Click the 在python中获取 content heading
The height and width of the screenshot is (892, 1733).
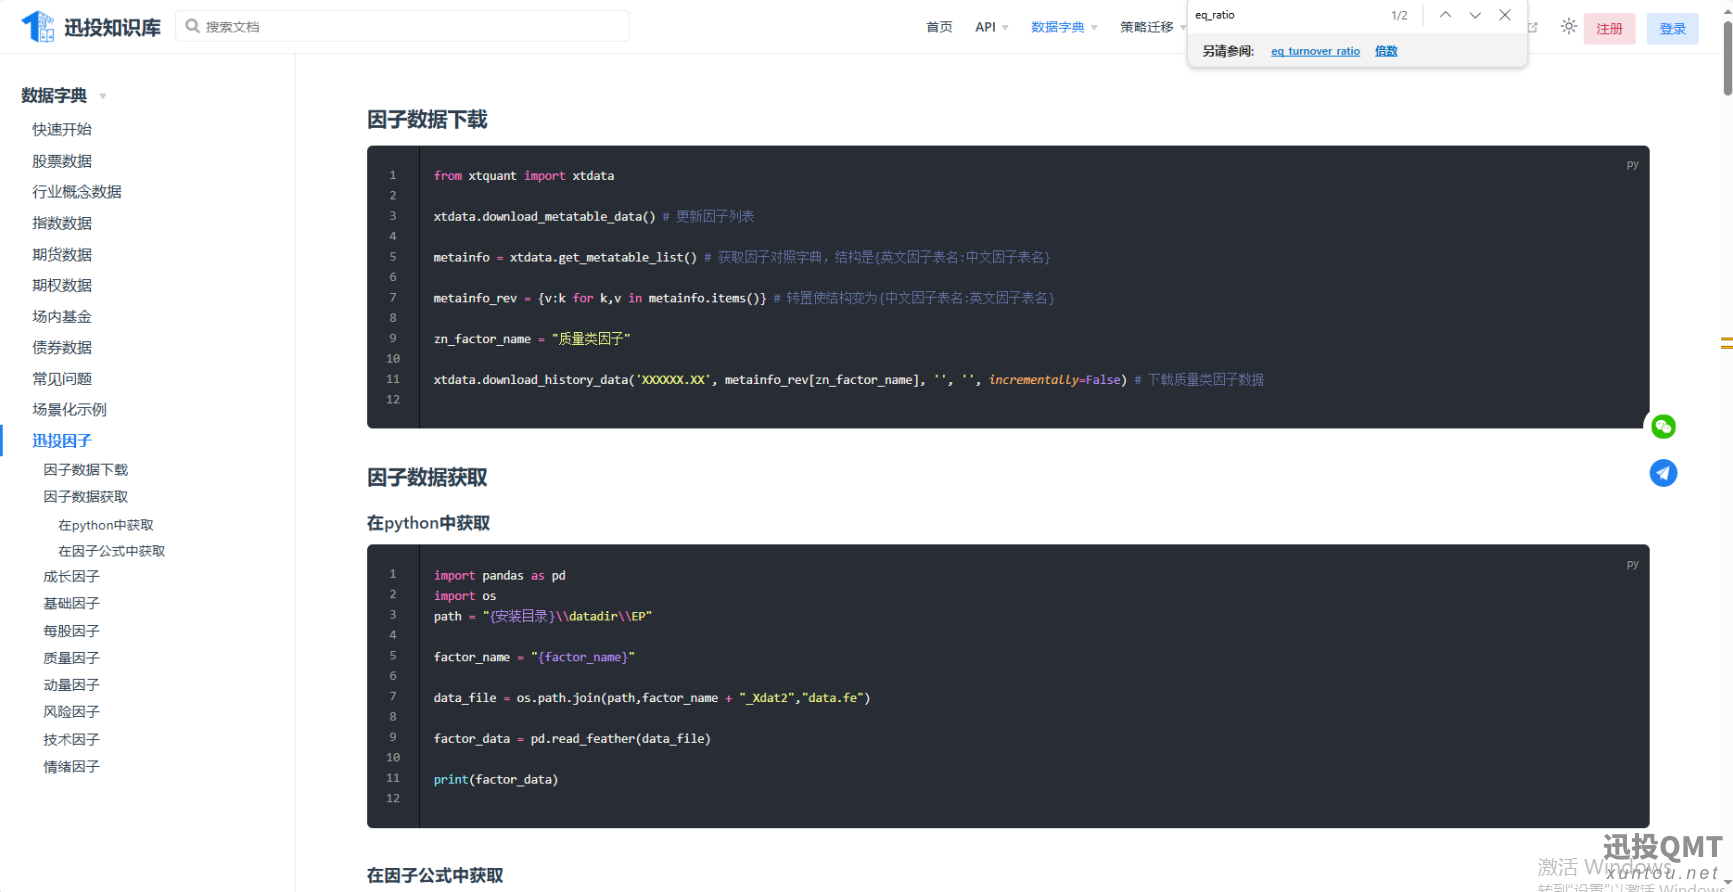click(428, 523)
